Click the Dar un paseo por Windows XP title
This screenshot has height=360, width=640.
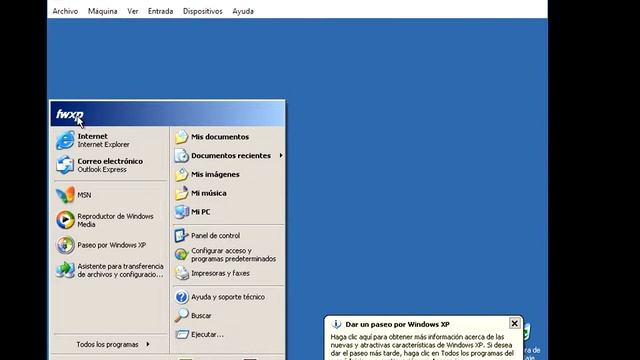click(x=398, y=324)
